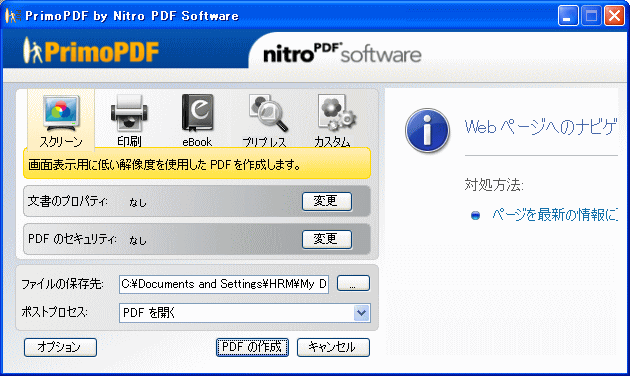Click the ファイルの保存先 path field
Viewport: 630px width, 376px height.
click(x=224, y=284)
